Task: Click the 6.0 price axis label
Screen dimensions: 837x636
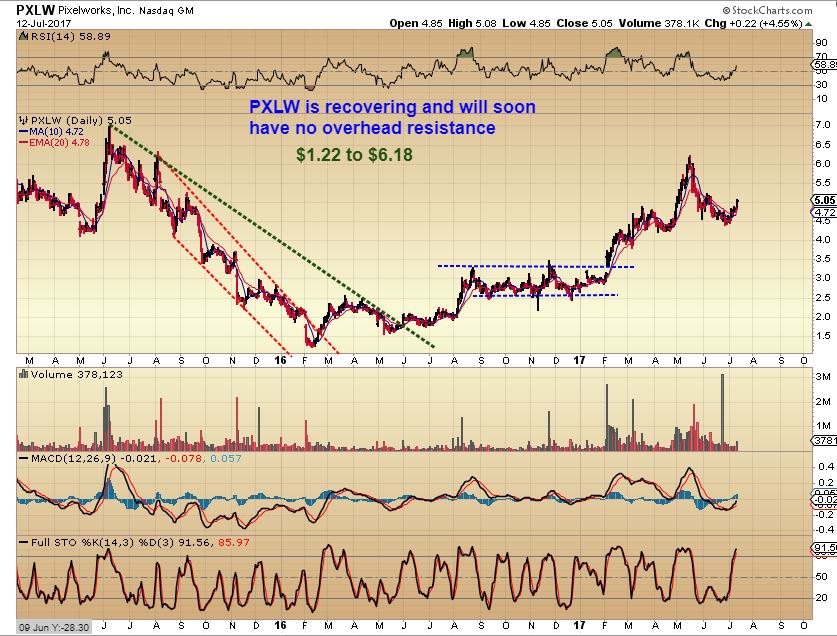Action: pyautogui.click(x=823, y=164)
